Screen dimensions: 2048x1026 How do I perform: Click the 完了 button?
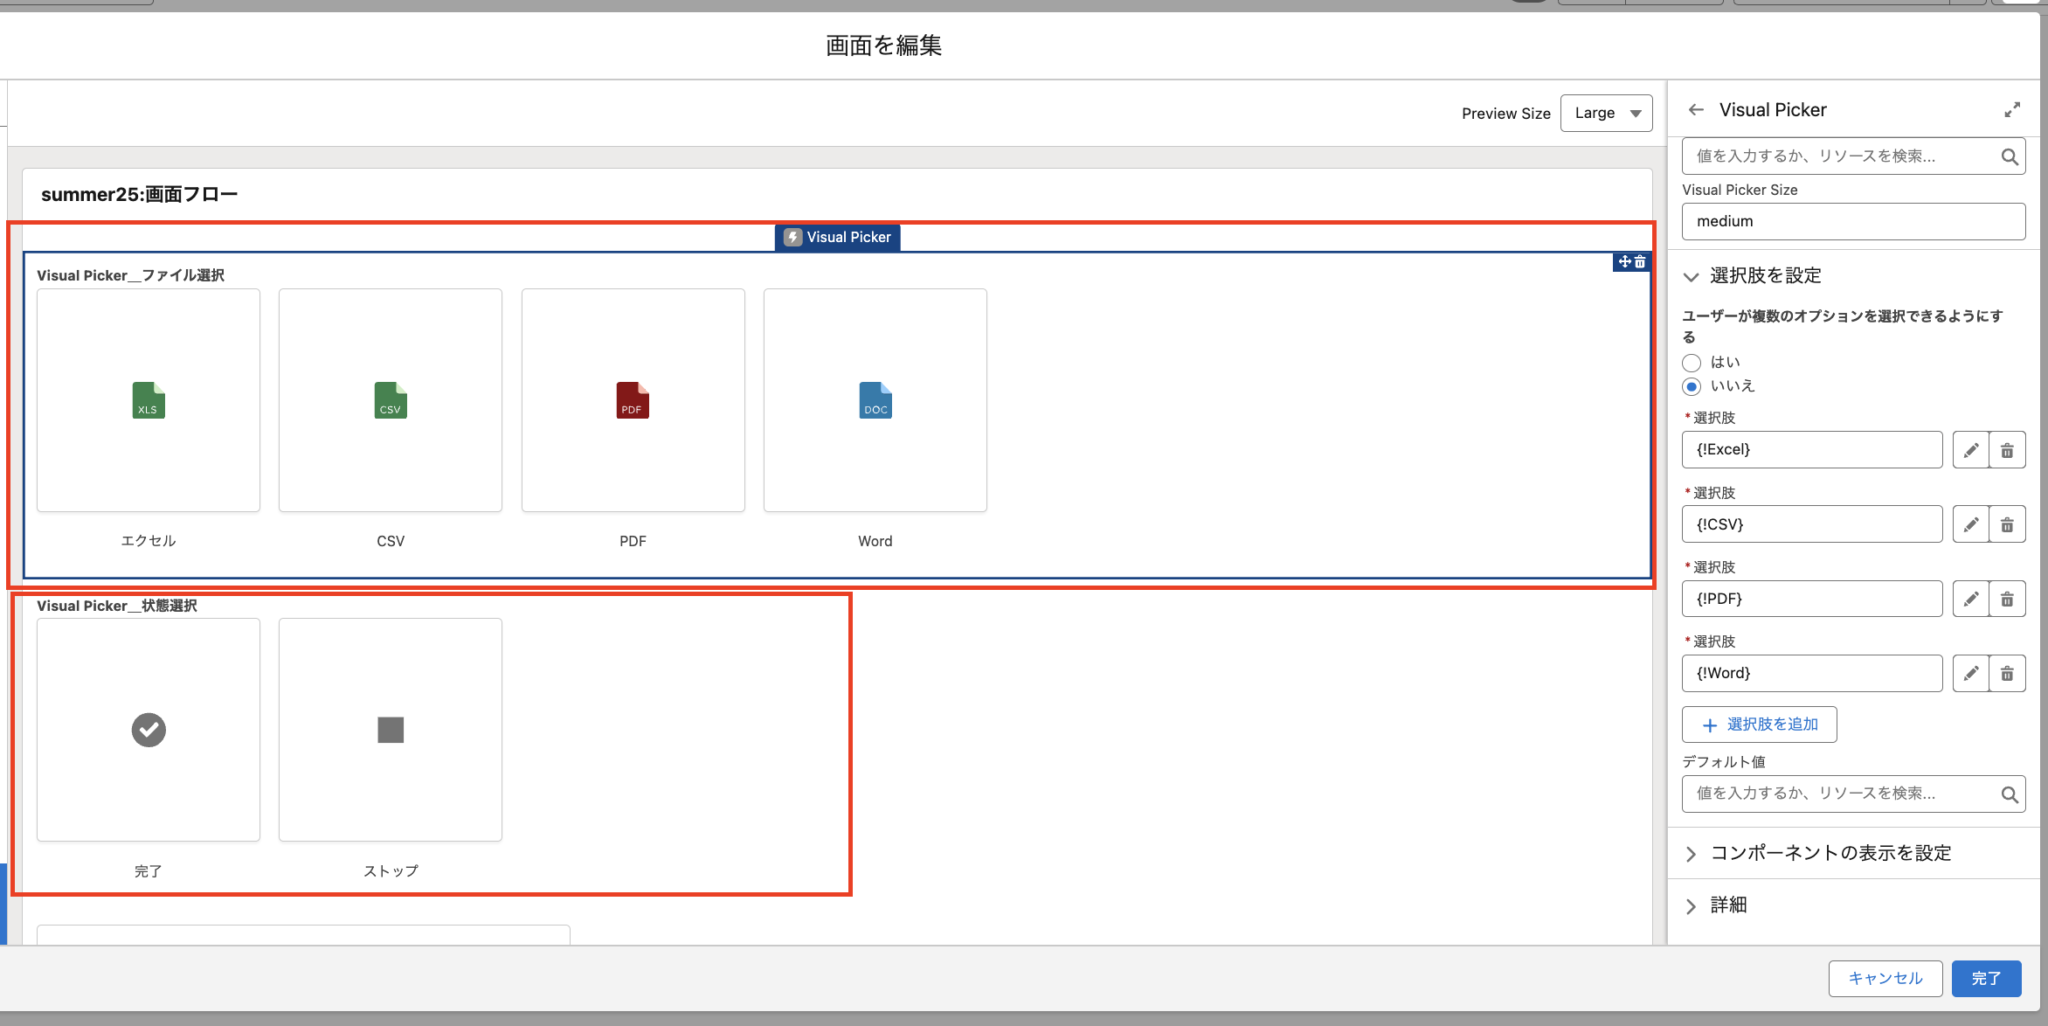click(1986, 978)
